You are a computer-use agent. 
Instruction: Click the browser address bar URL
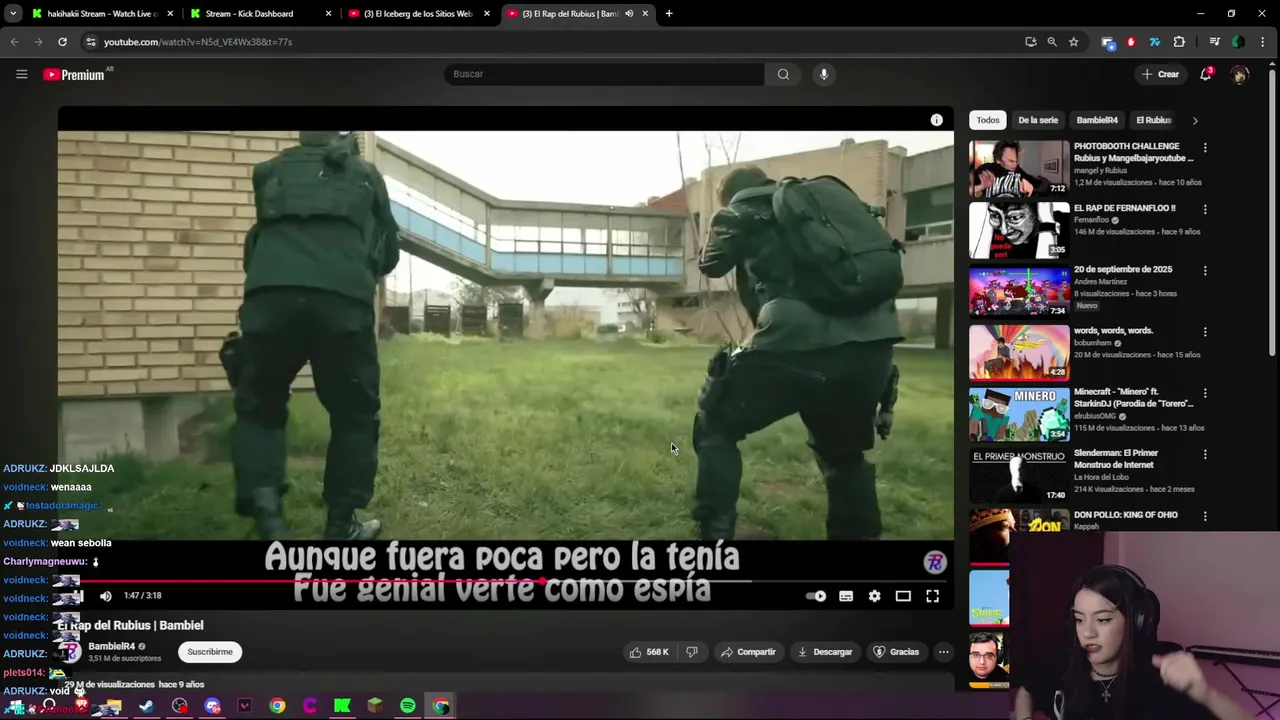pos(198,42)
